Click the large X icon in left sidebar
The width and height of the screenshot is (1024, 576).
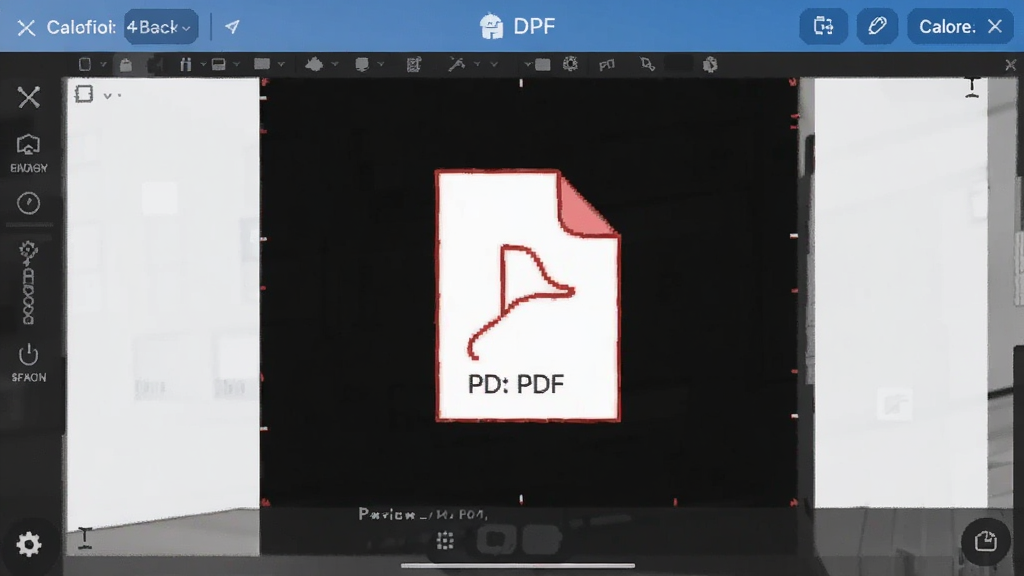[29, 97]
